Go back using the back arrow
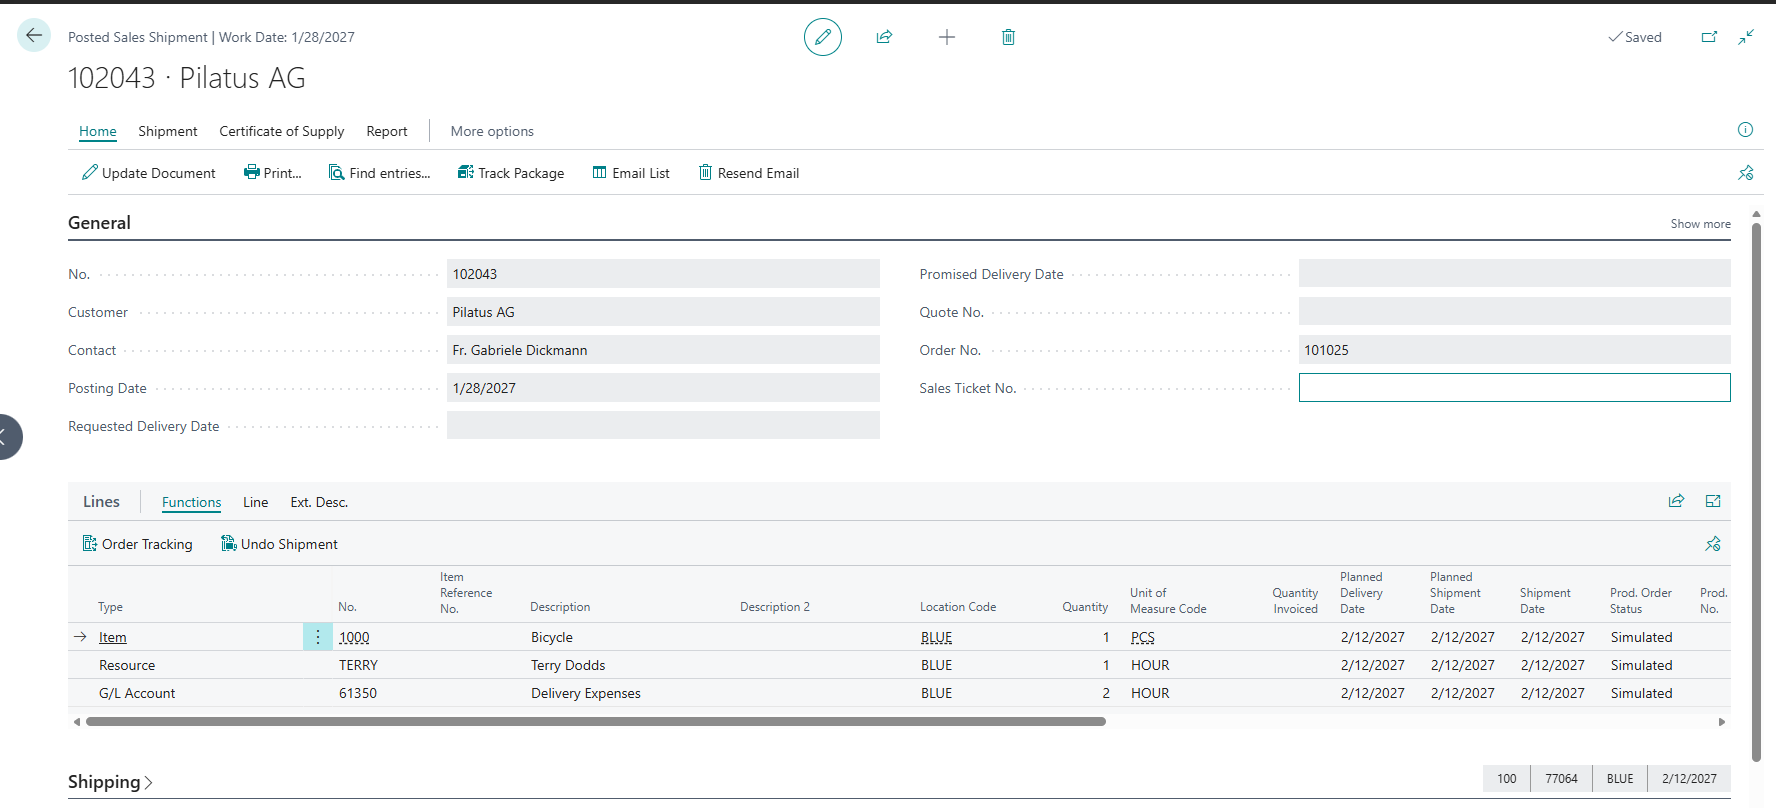 (x=34, y=36)
